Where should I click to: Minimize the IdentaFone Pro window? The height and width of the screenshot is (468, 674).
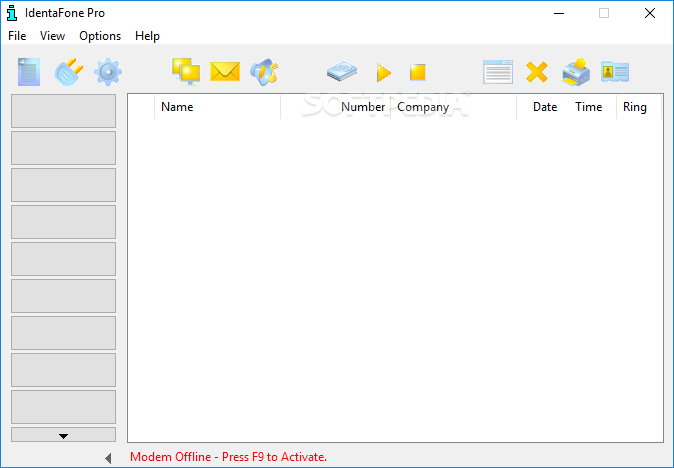click(x=559, y=13)
